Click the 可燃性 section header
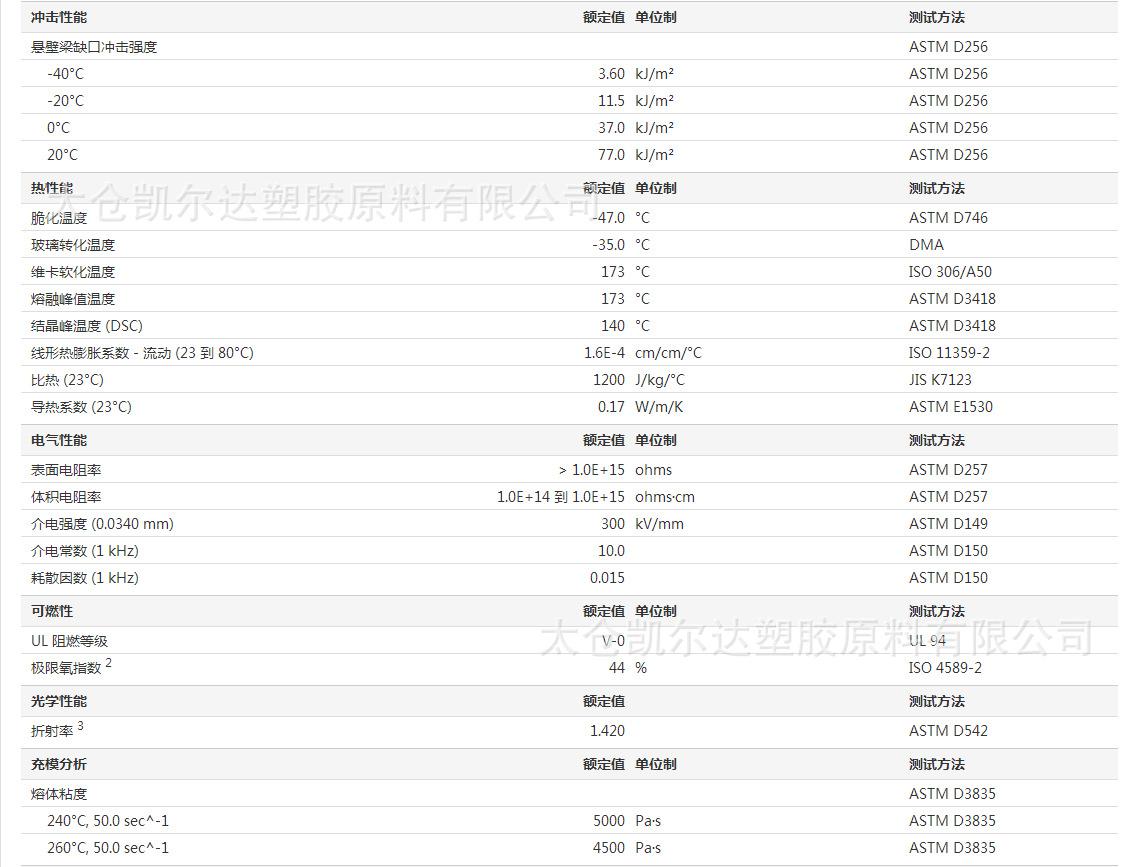 coord(51,611)
